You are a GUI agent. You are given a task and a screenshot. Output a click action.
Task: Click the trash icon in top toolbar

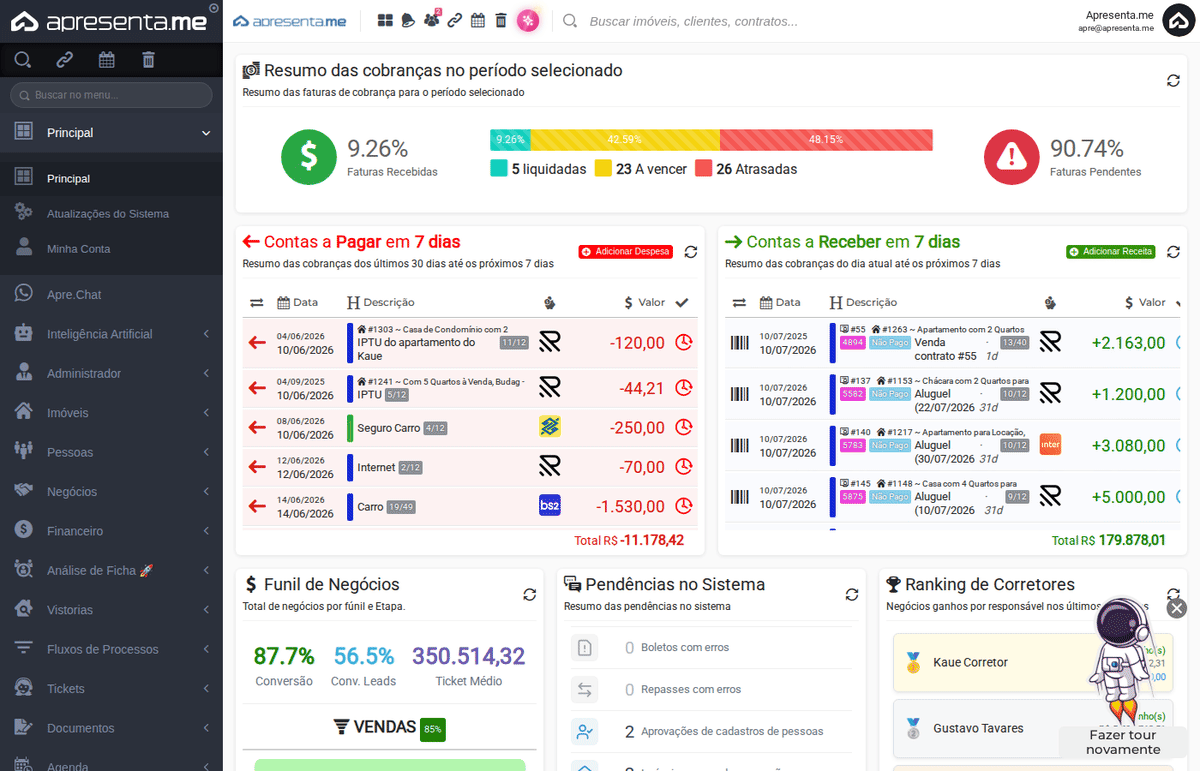501,20
